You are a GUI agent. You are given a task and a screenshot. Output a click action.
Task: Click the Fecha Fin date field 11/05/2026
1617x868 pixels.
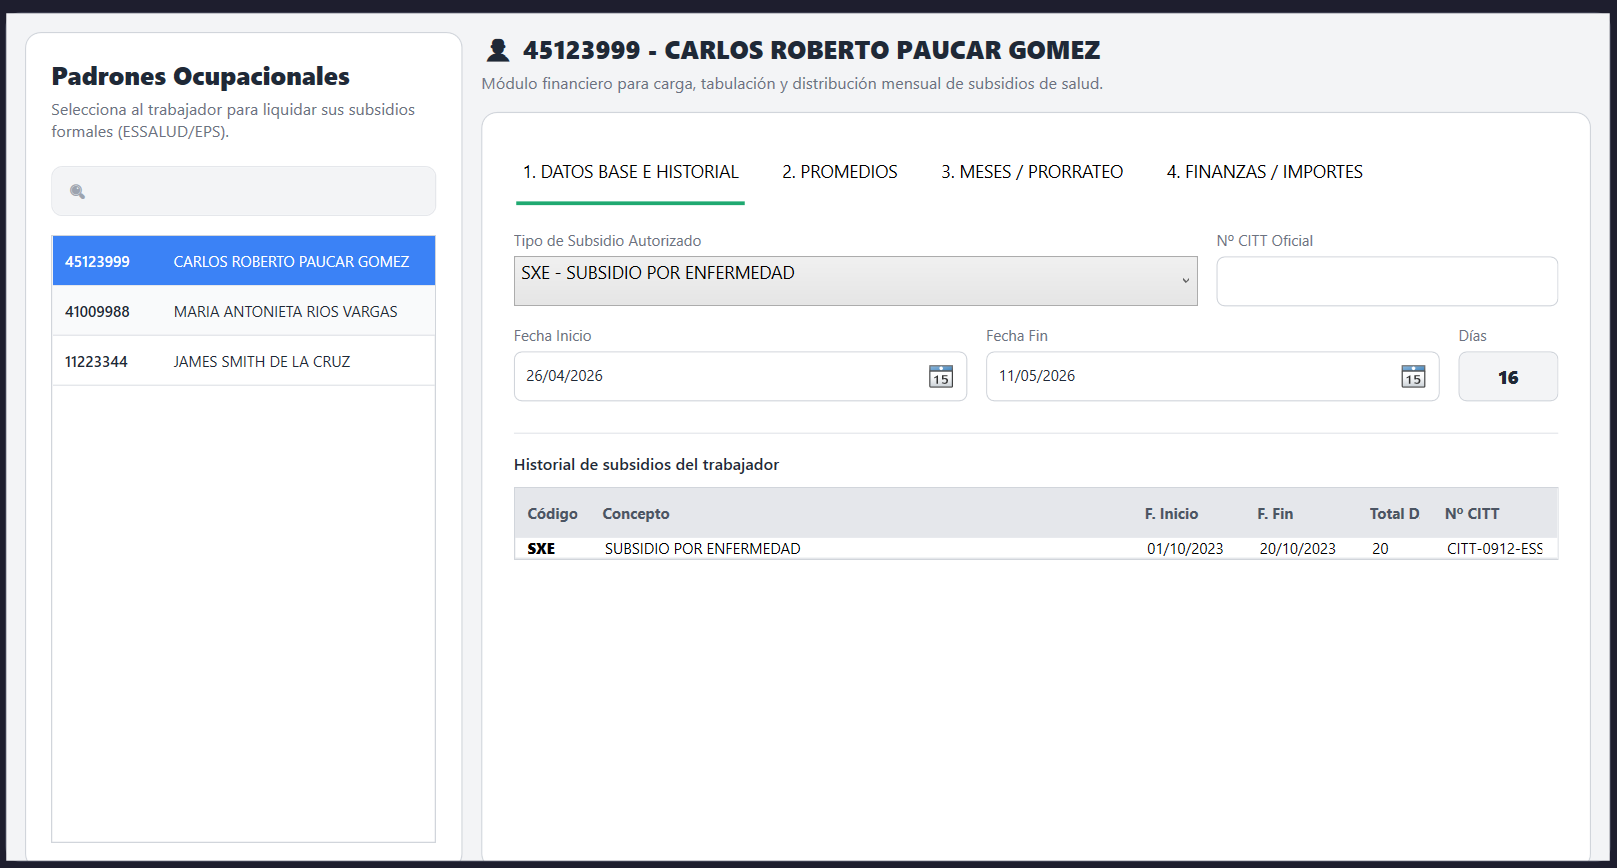click(x=1212, y=376)
